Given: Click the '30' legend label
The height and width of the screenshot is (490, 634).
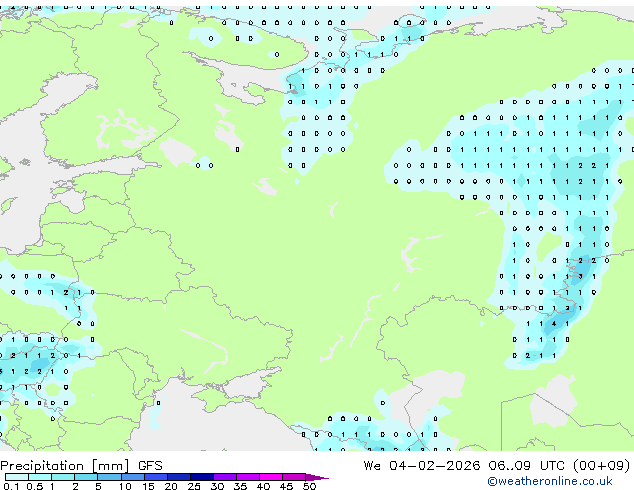Looking at the screenshot, I should pyautogui.click(x=217, y=486).
